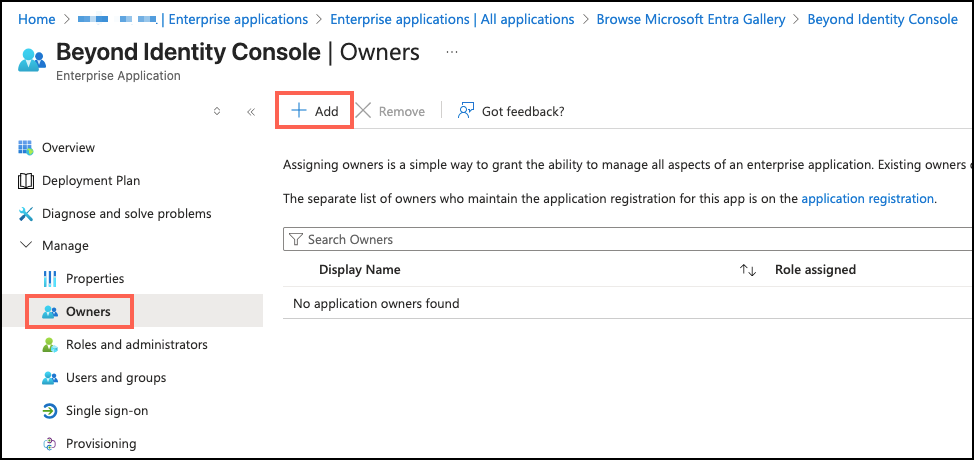Open the ellipsis more options menu
This screenshot has height=460, width=974.
click(x=452, y=52)
